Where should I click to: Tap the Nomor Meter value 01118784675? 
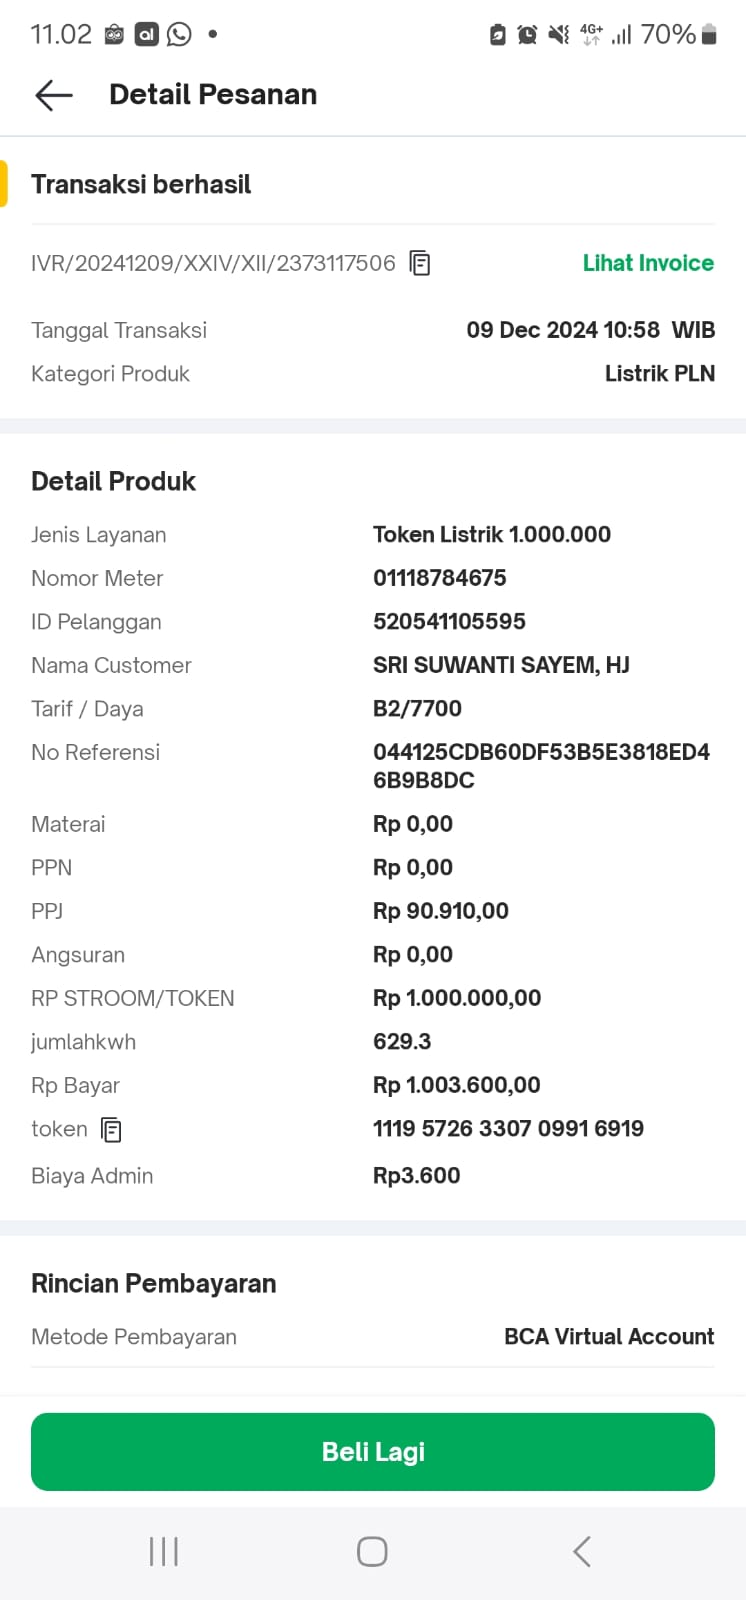point(440,578)
